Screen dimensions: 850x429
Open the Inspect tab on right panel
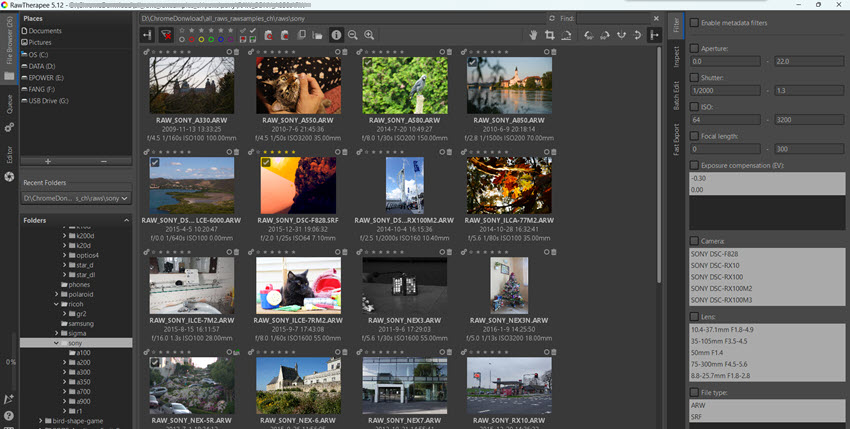point(676,56)
